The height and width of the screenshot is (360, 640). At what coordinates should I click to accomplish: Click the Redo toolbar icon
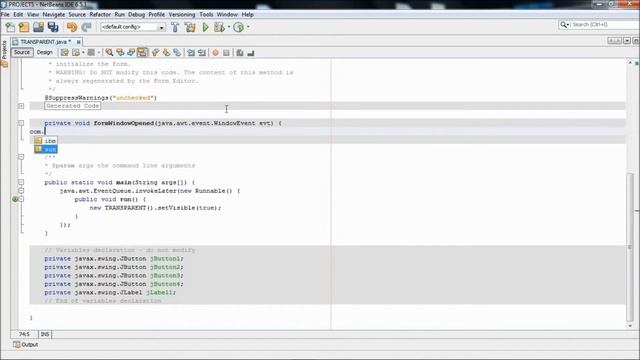(x=86, y=27)
